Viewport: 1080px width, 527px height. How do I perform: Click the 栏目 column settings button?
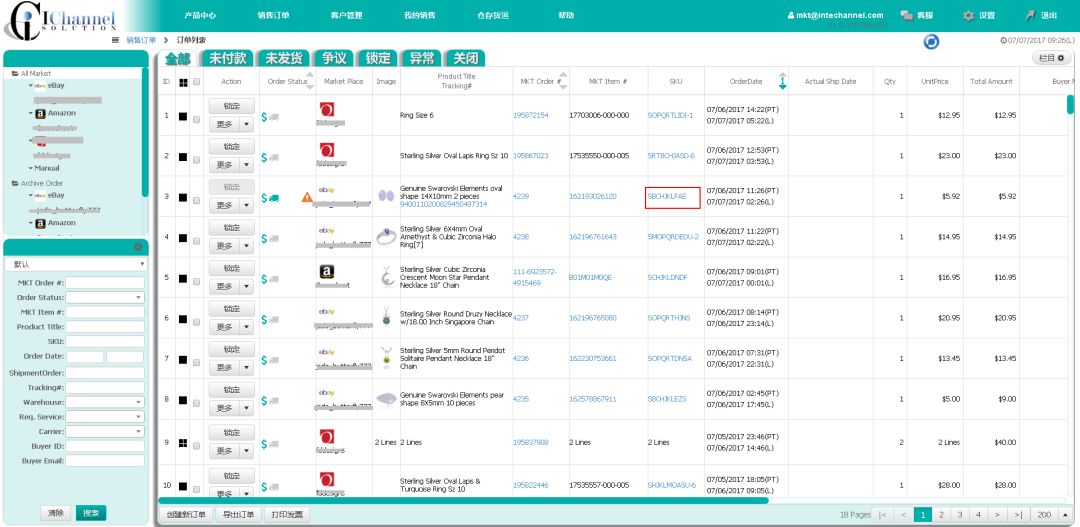(1052, 58)
